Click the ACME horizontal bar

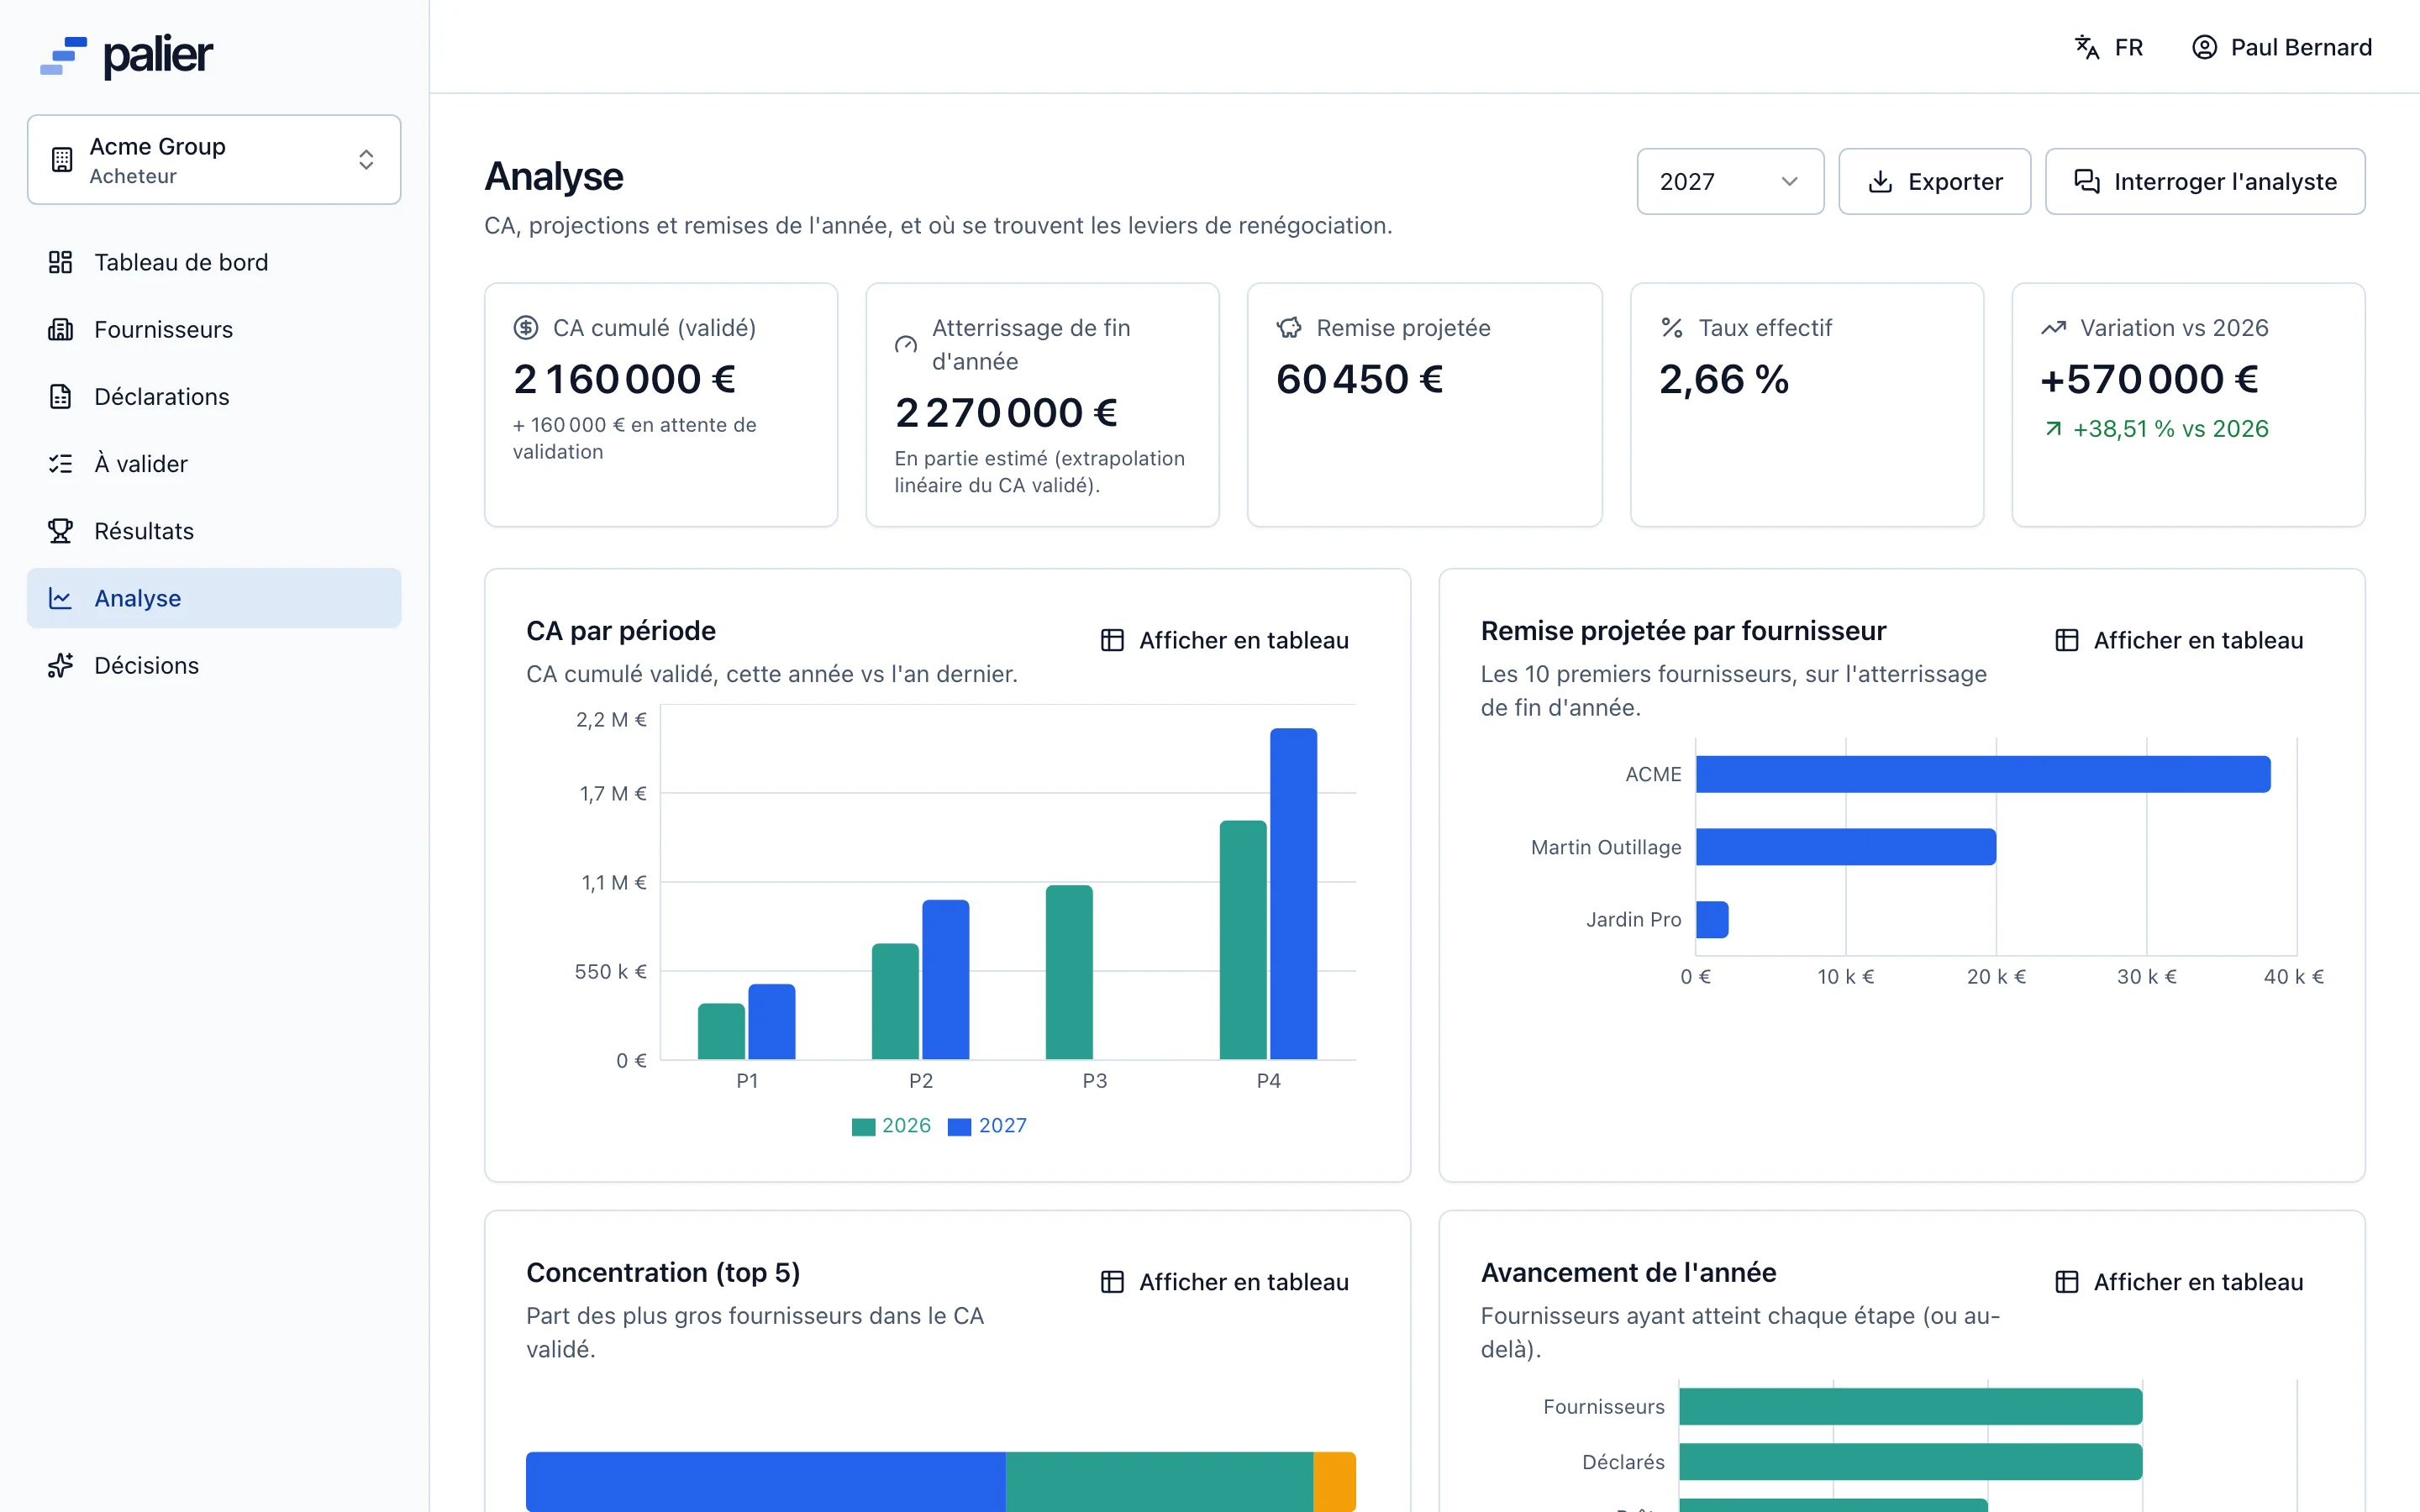coord(1983,774)
